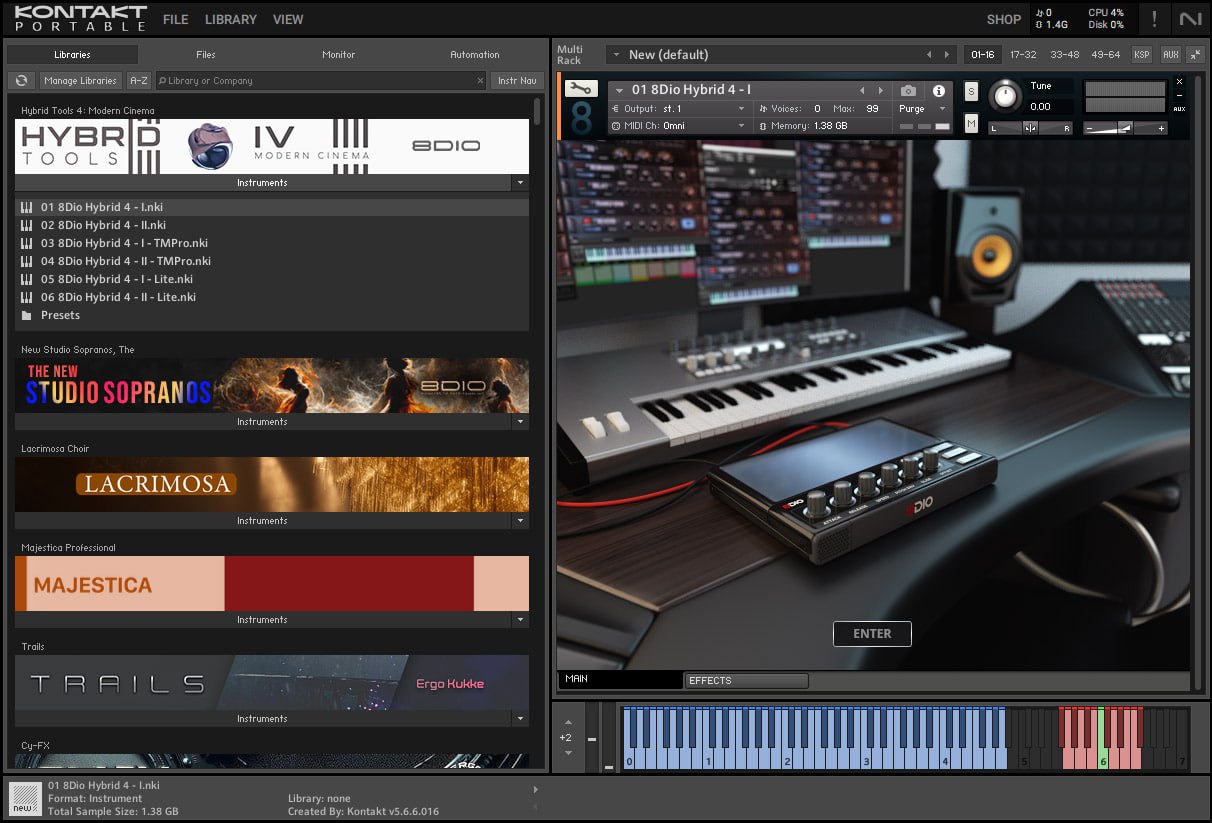
Task: Open the Hybrid Tools 4 Instruments dropdown arrow
Action: click(519, 183)
